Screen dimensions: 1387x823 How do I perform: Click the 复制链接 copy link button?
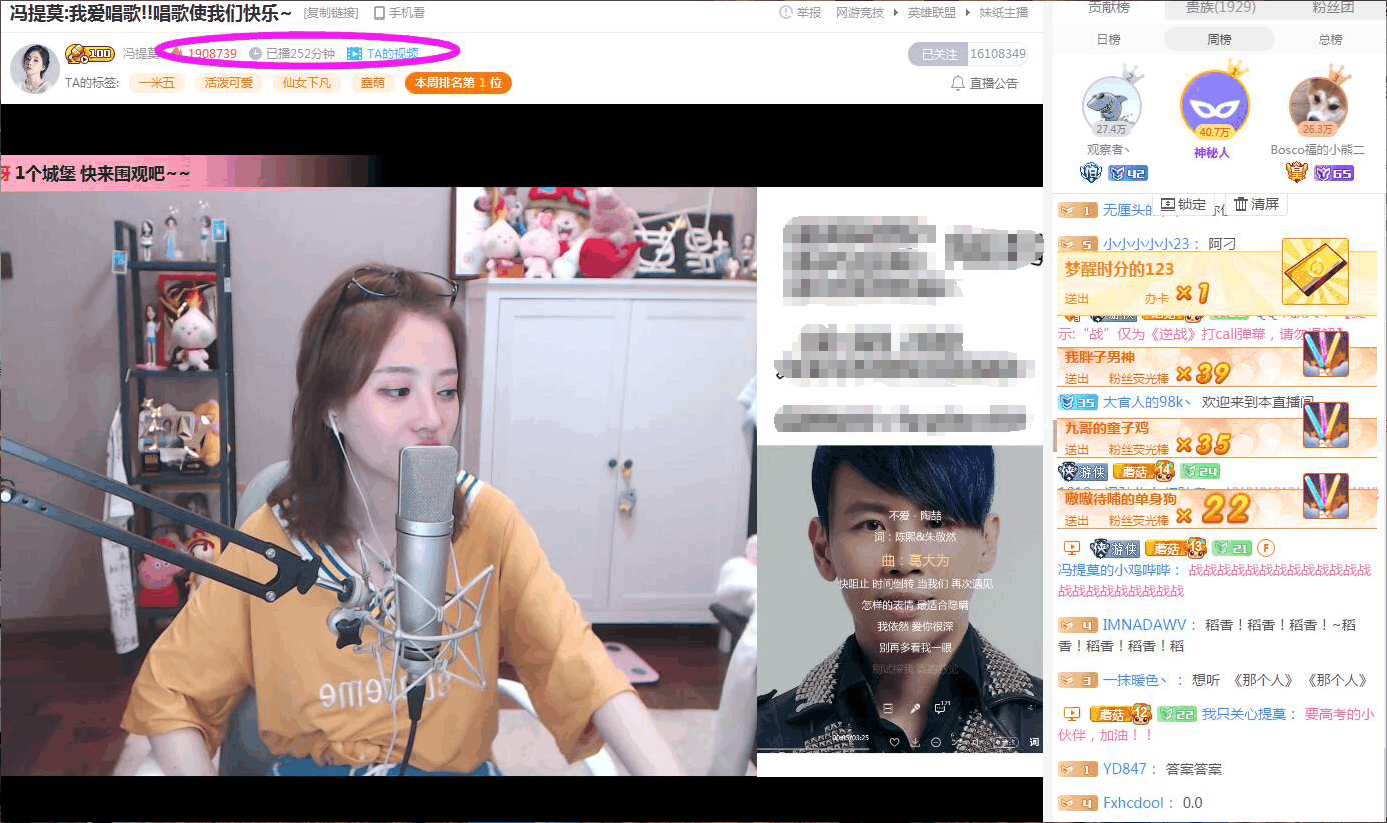pyautogui.click(x=331, y=13)
